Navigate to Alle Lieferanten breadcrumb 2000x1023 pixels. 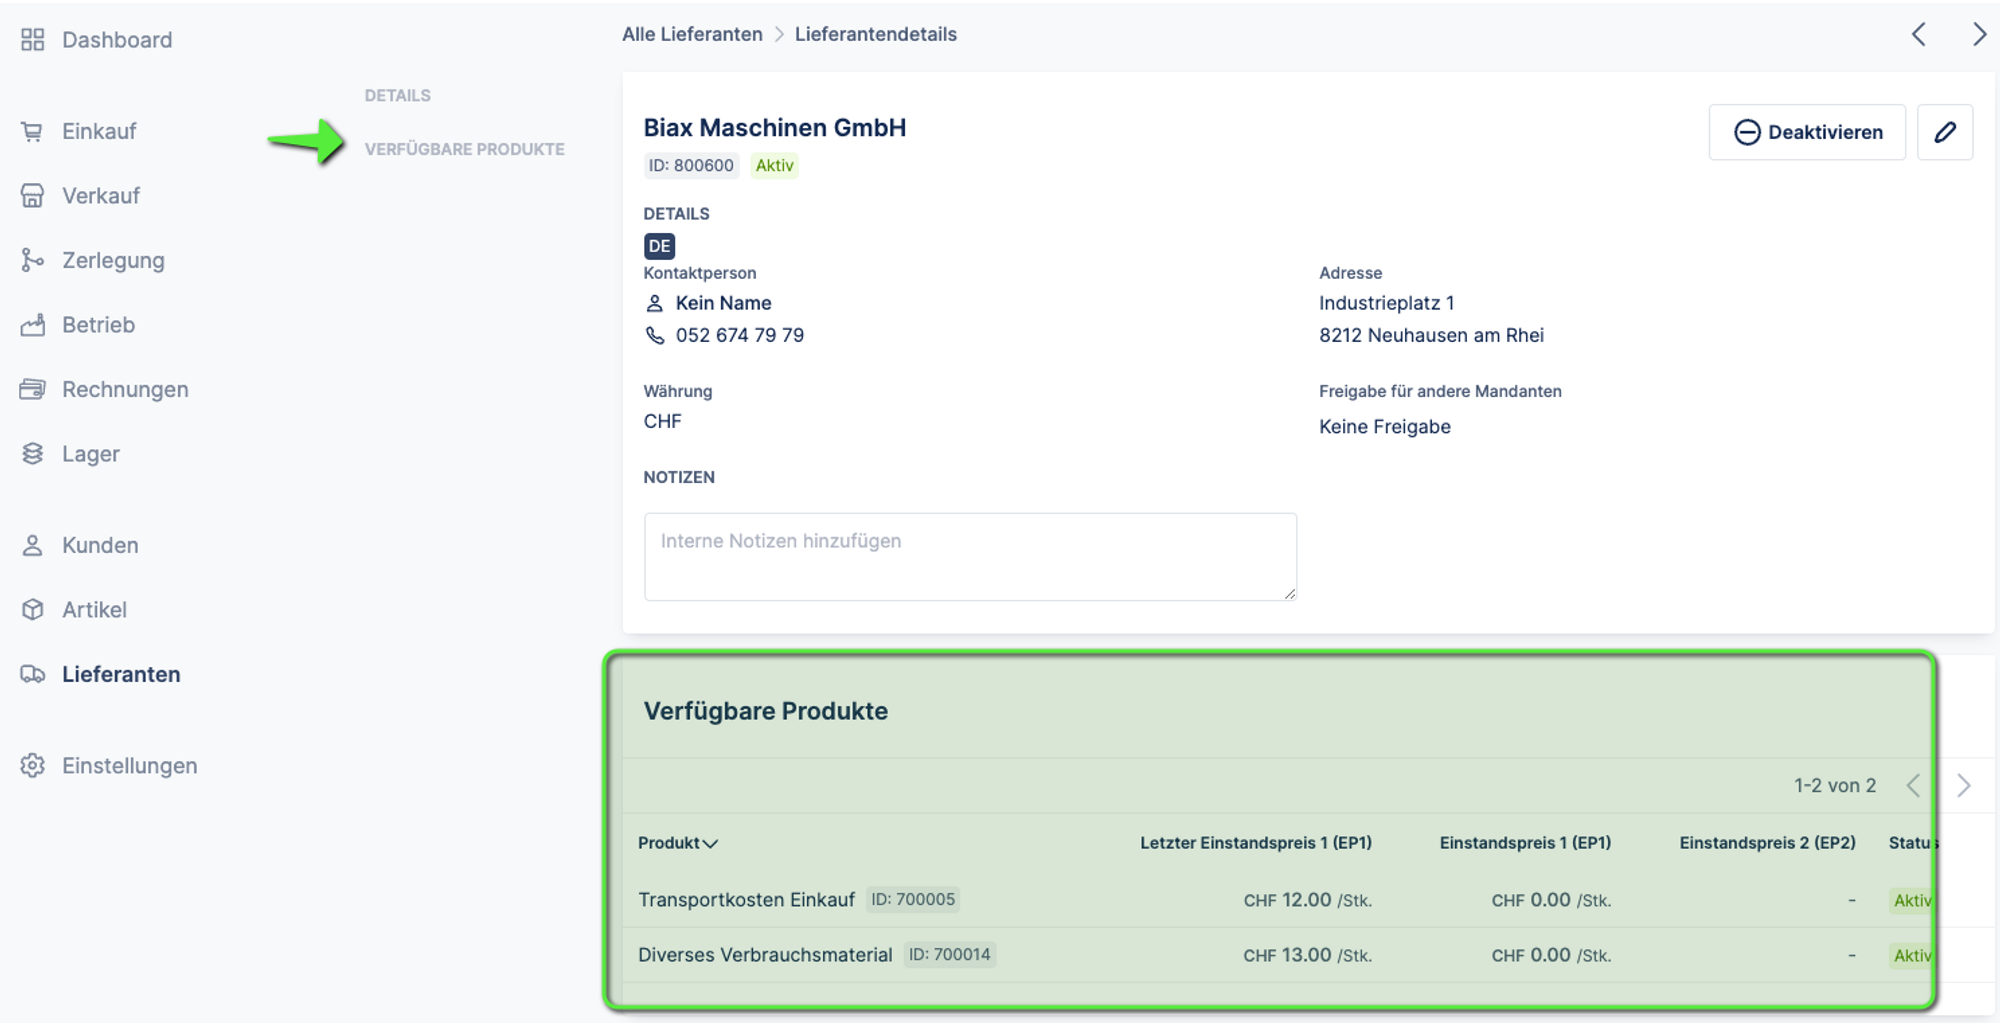tap(692, 35)
